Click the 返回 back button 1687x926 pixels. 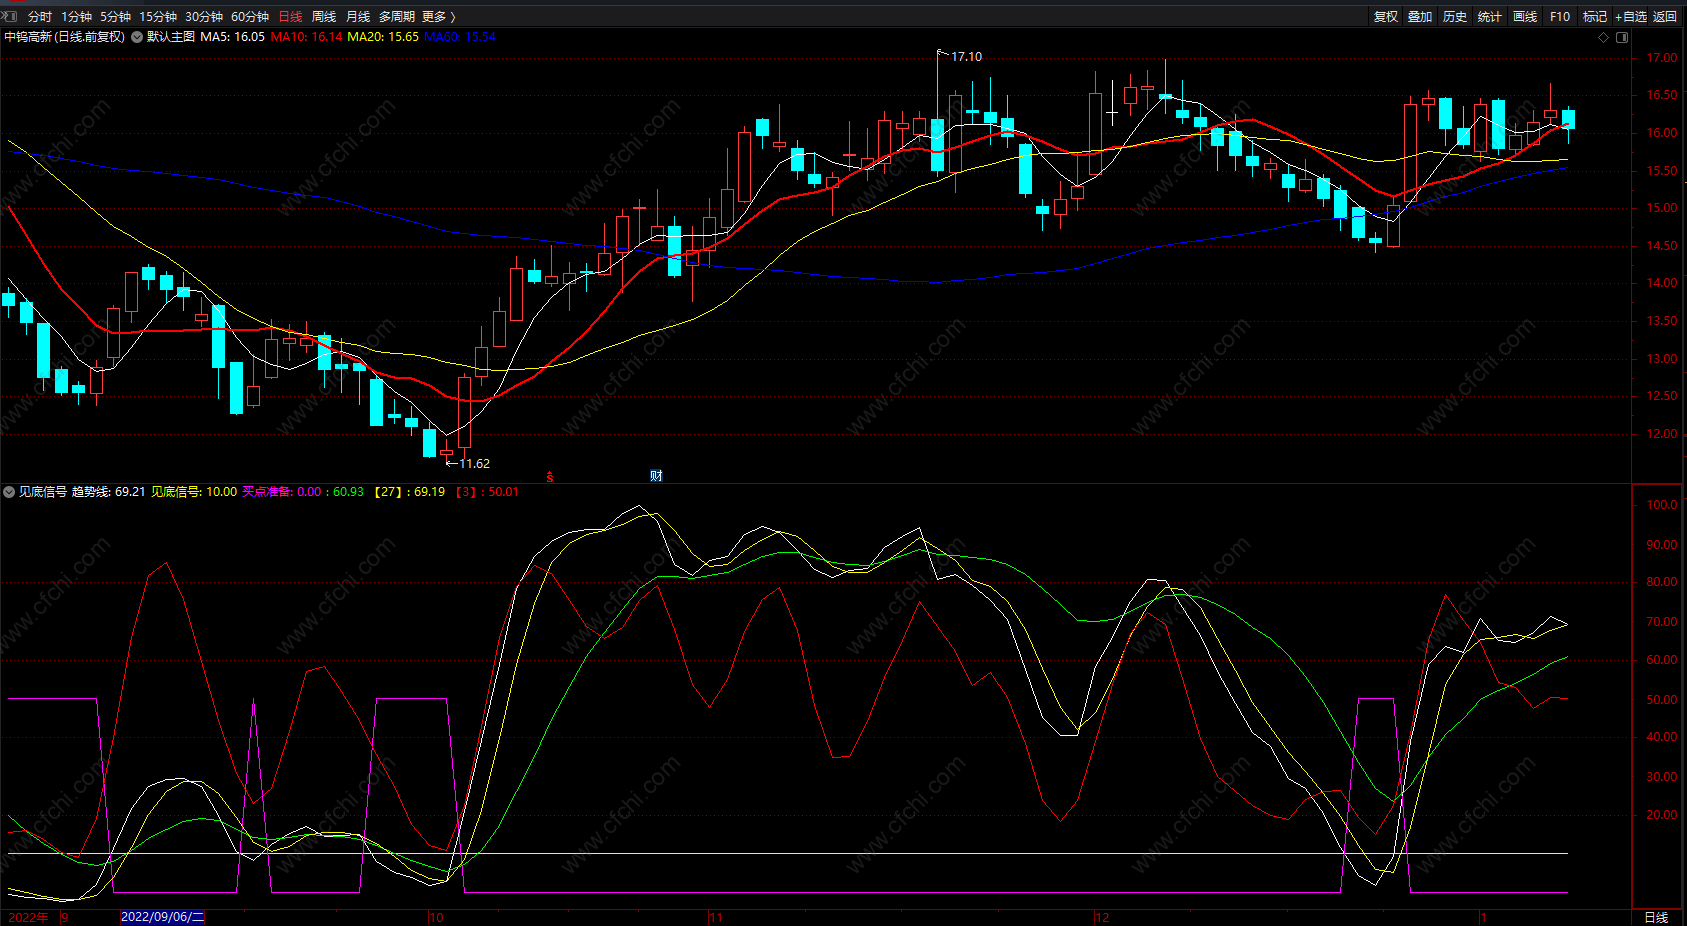pyautogui.click(x=1665, y=16)
